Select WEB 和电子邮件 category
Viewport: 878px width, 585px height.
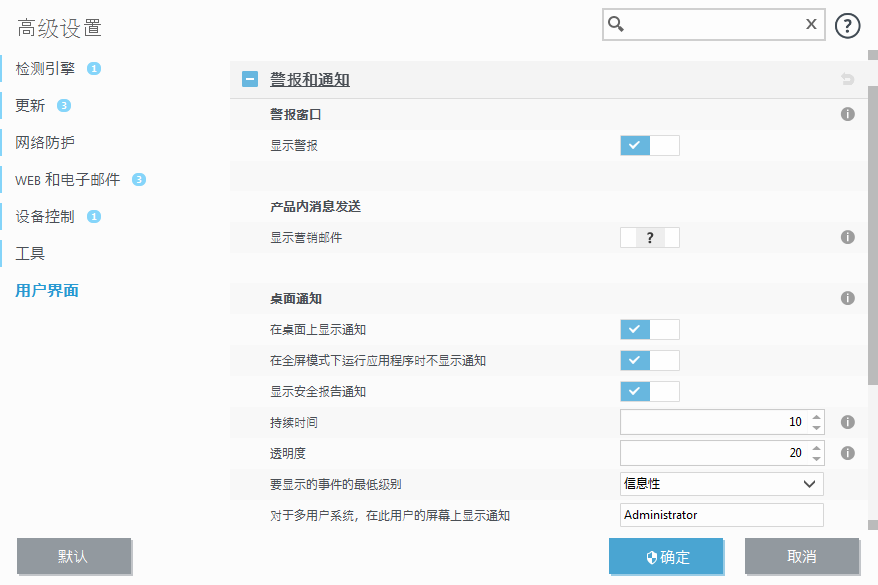coord(67,180)
